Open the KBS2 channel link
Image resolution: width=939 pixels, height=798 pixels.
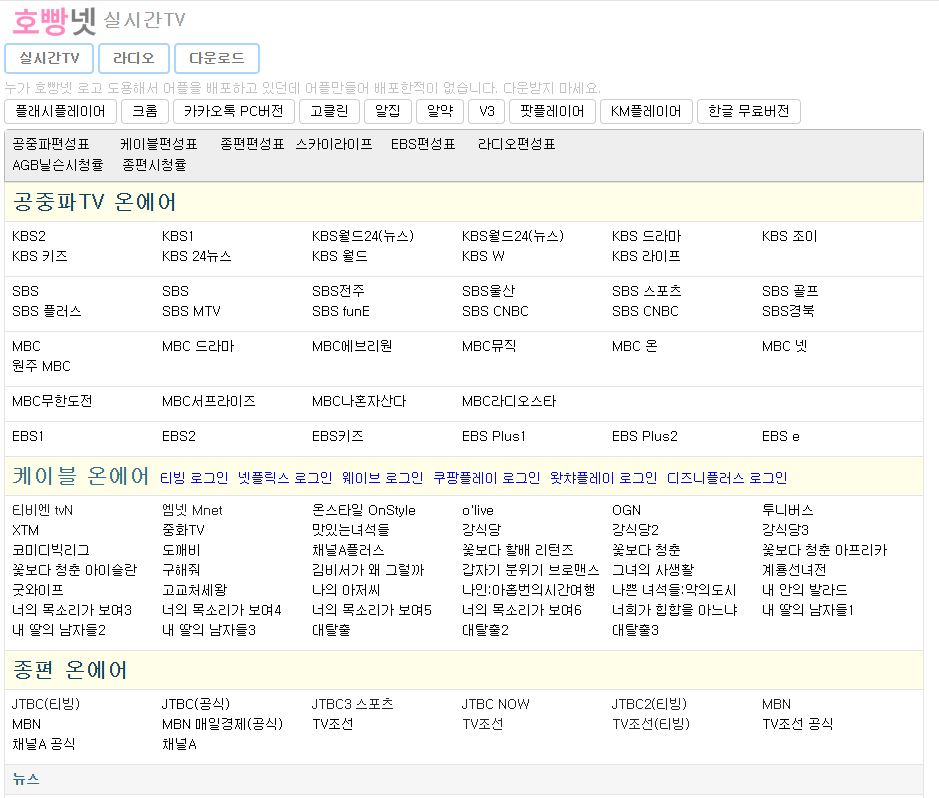(x=29, y=237)
